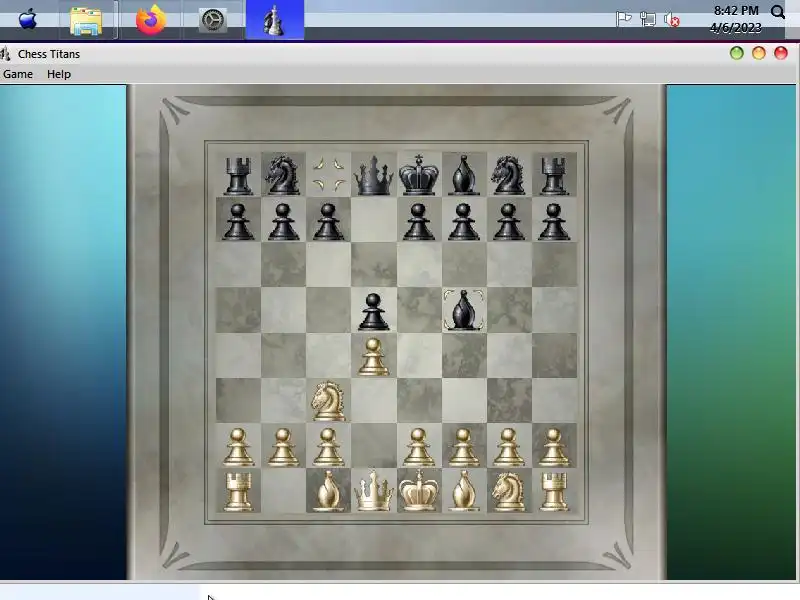
Task: Select the white pawn on f2
Action: 464,447
